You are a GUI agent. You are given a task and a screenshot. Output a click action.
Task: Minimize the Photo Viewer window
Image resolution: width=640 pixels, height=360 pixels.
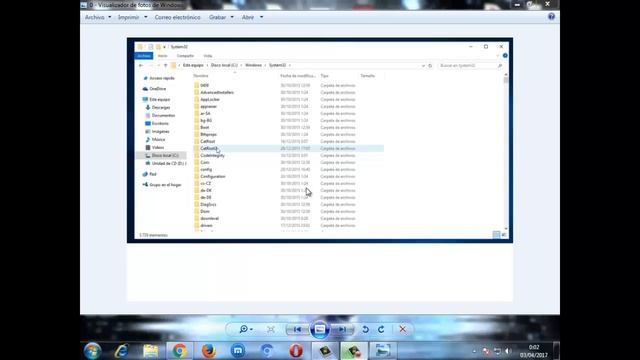[x=517, y=4]
